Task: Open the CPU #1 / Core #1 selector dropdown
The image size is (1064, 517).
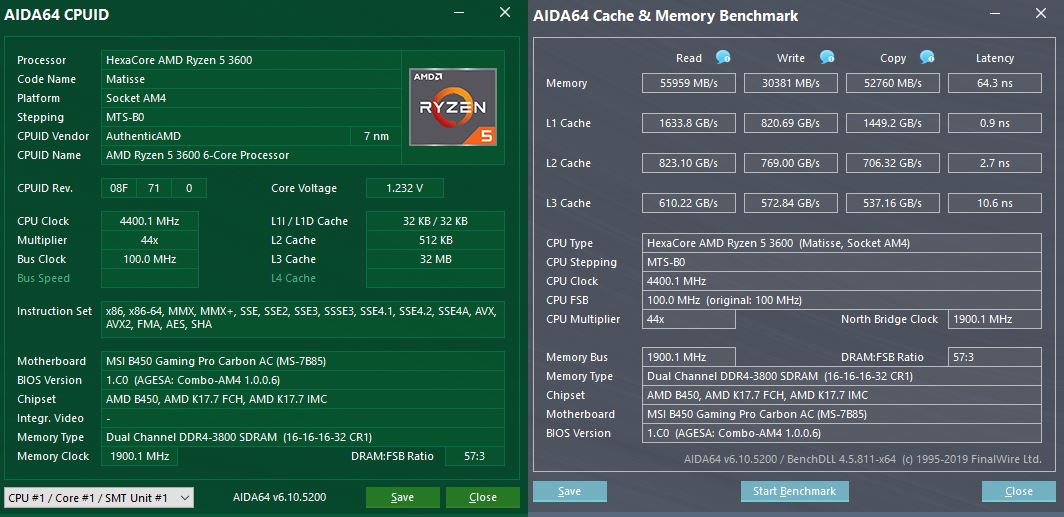Action: tap(99, 497)
